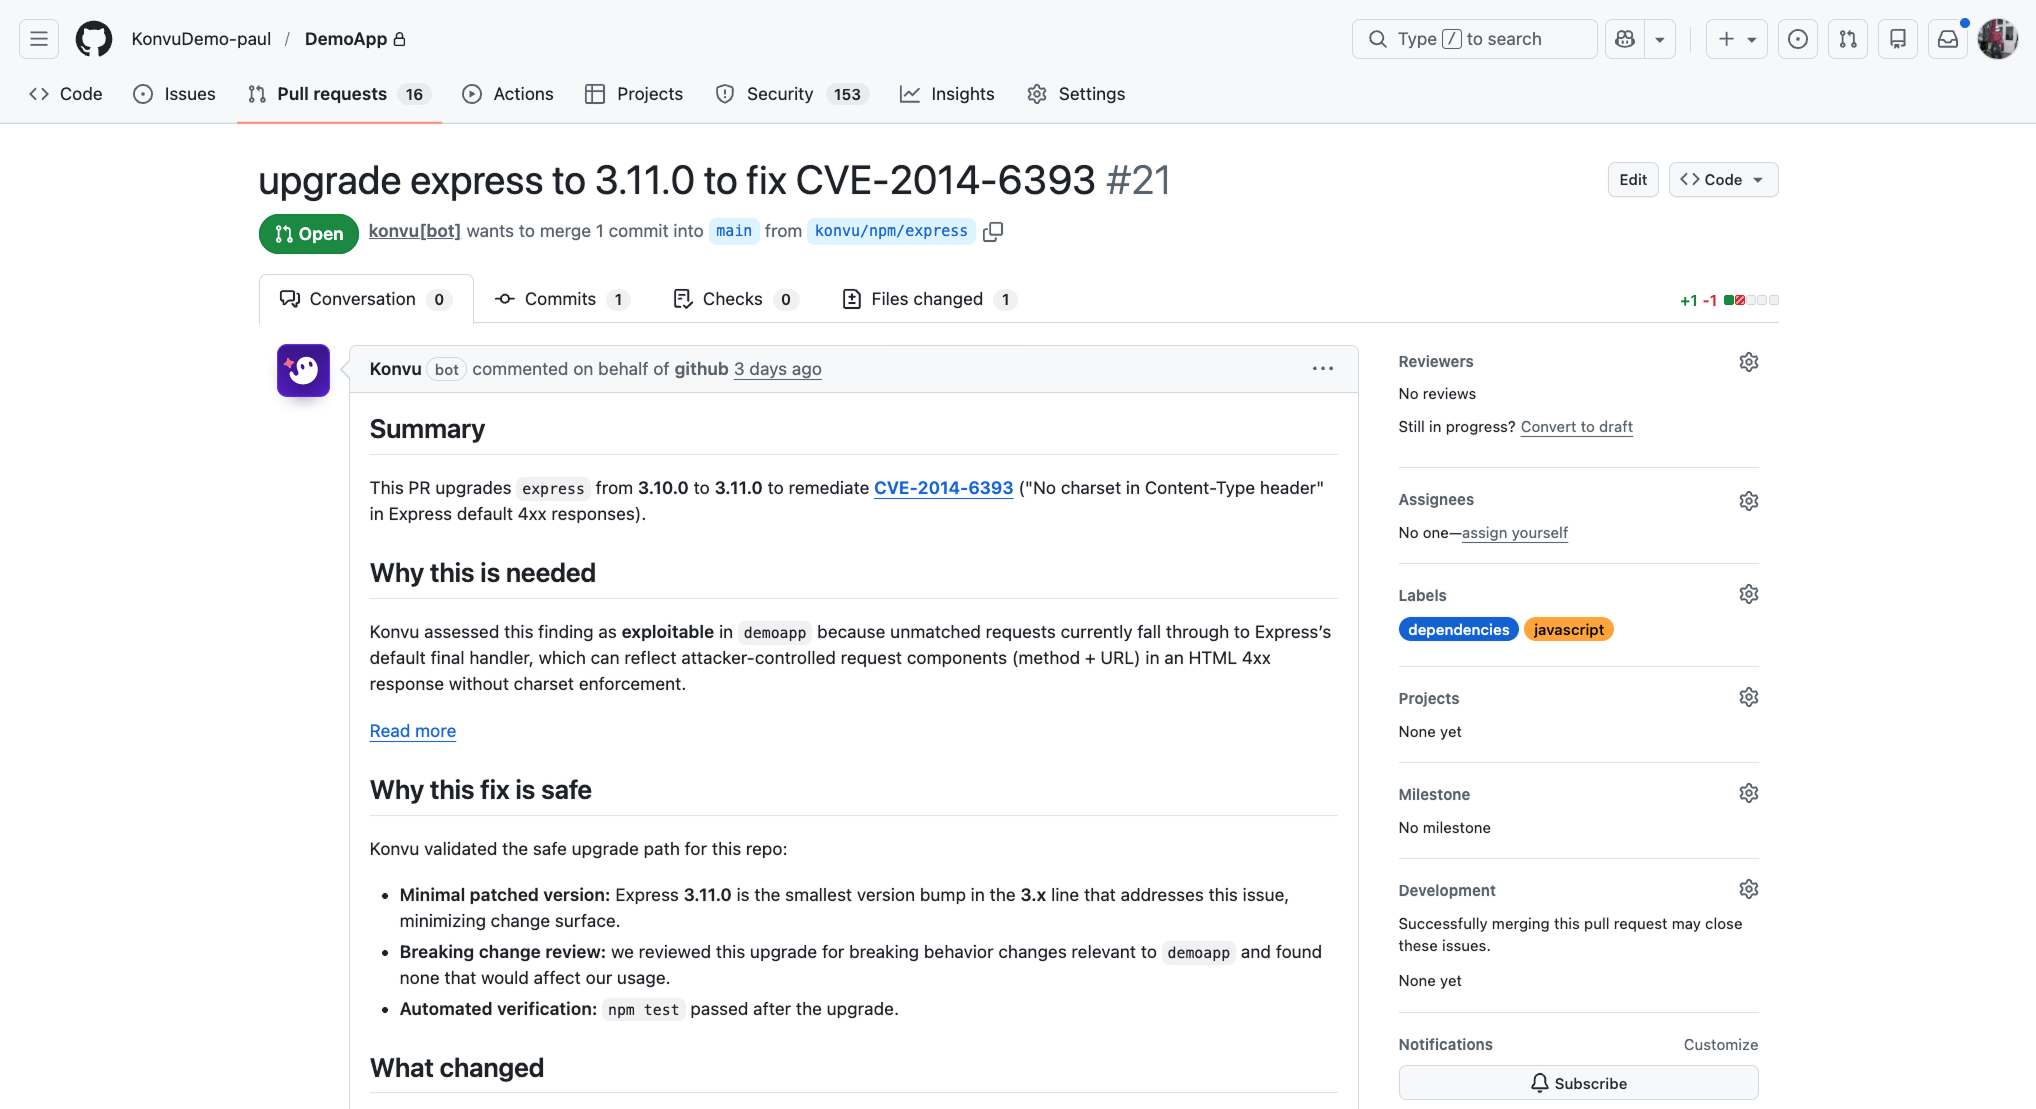This screenshot has height=1109, width=2036.
Task: Expand the Copilot dropdown arrow
Action: pos(1660,38)
